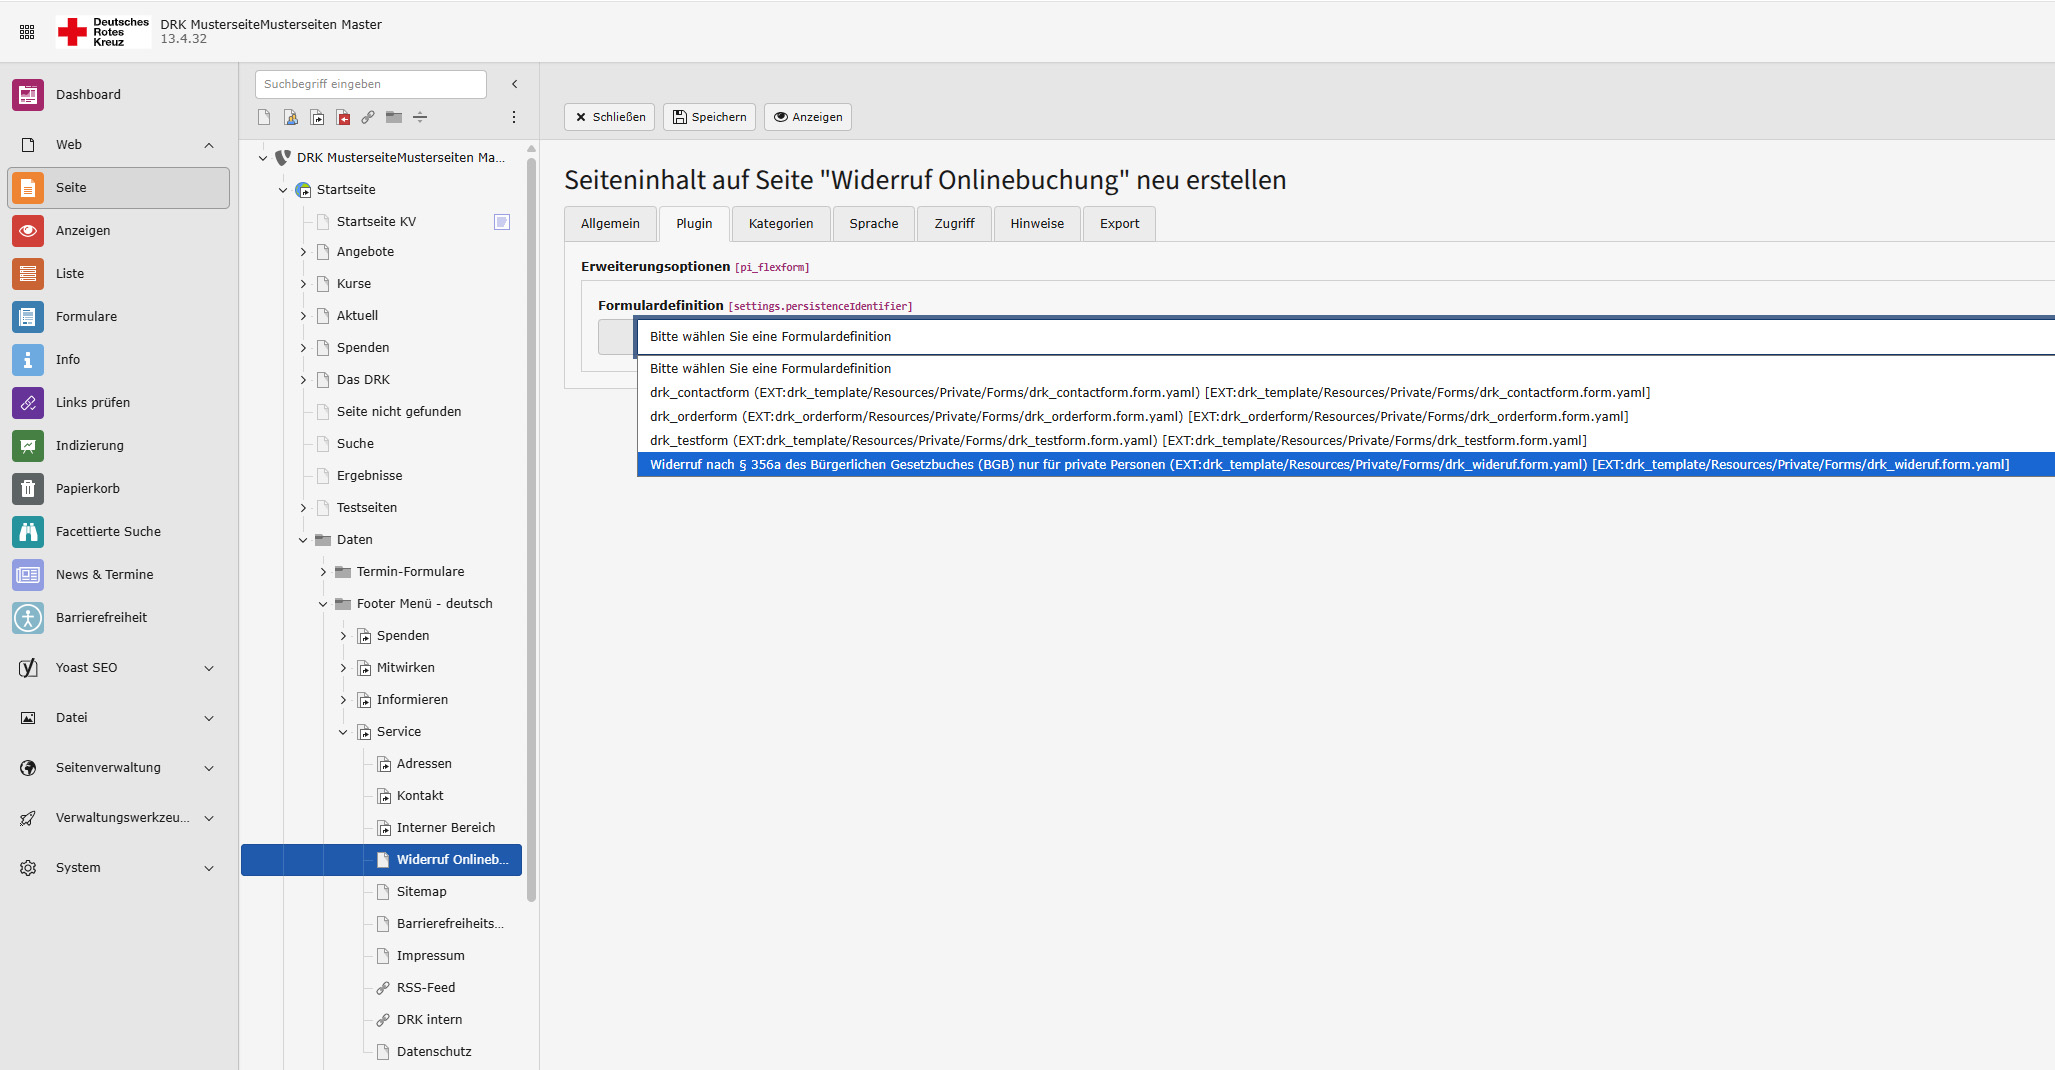Switch to the Allgemein tab
This screenshot has width=2055, height=1070.
pos(610,224)
